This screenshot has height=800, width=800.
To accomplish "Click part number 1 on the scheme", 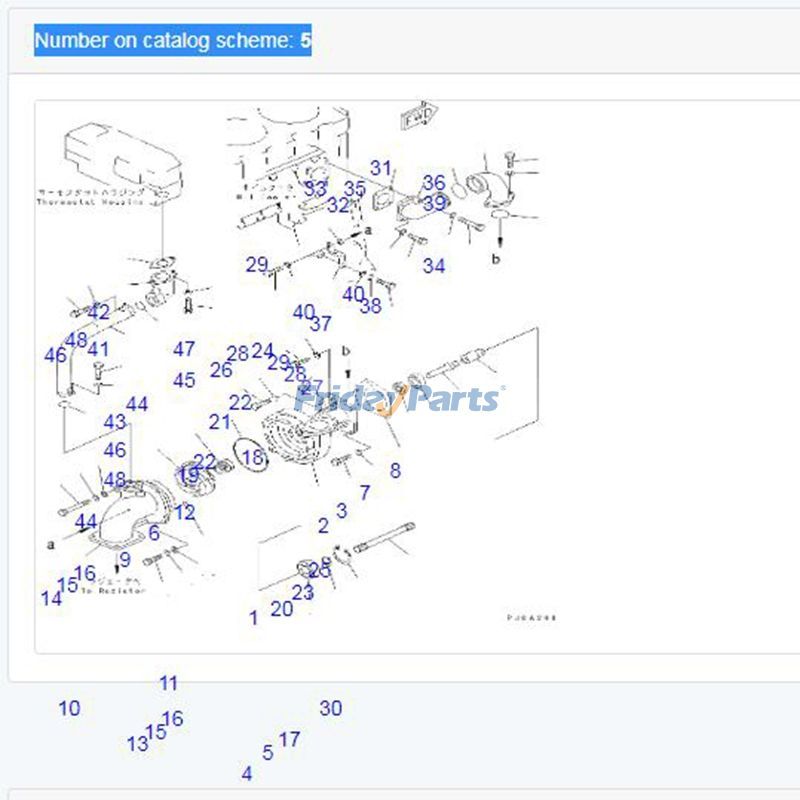I will [x=253, y=618].
